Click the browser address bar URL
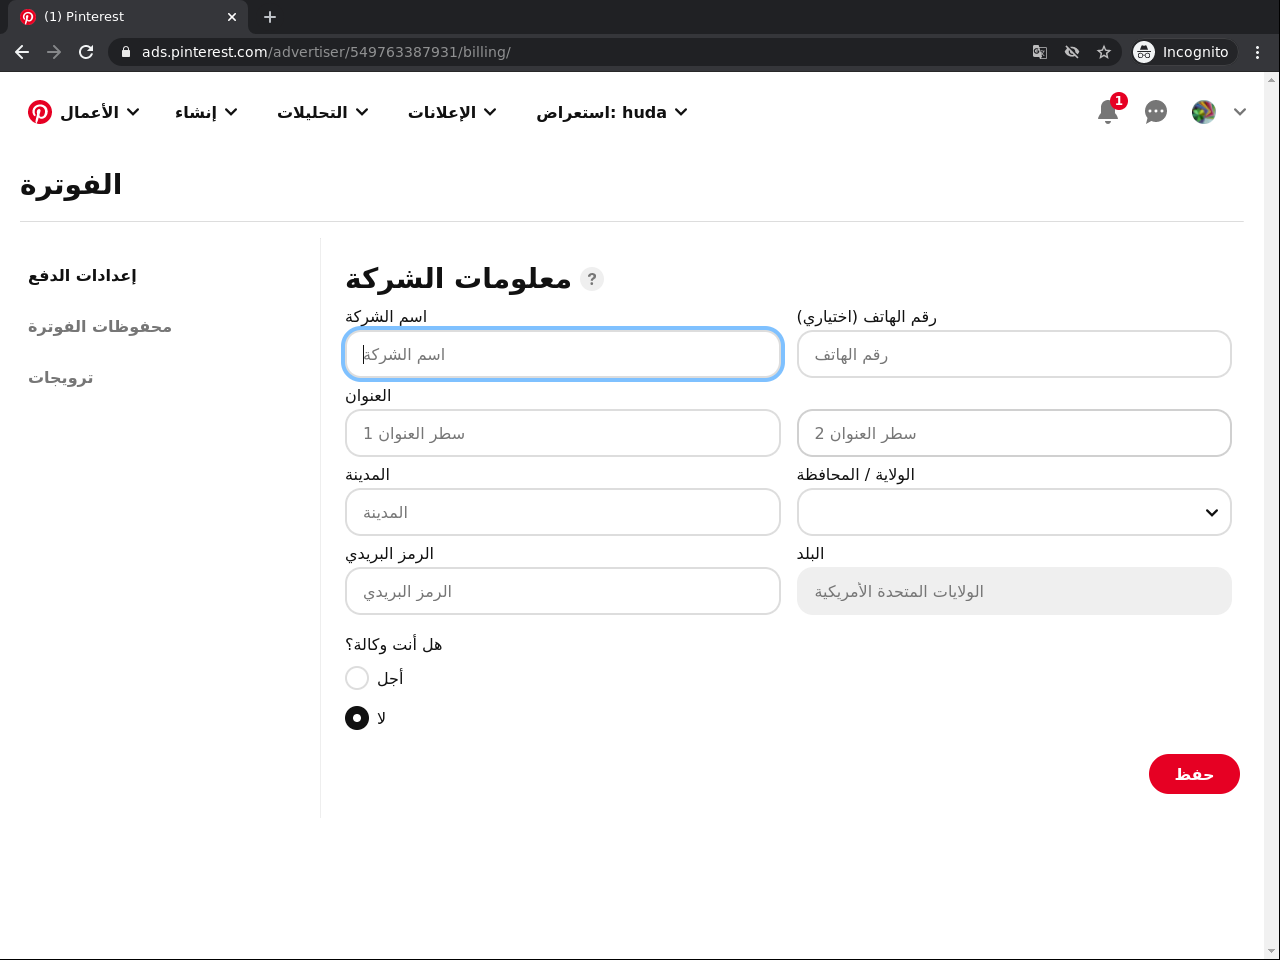 click(326, 52)
